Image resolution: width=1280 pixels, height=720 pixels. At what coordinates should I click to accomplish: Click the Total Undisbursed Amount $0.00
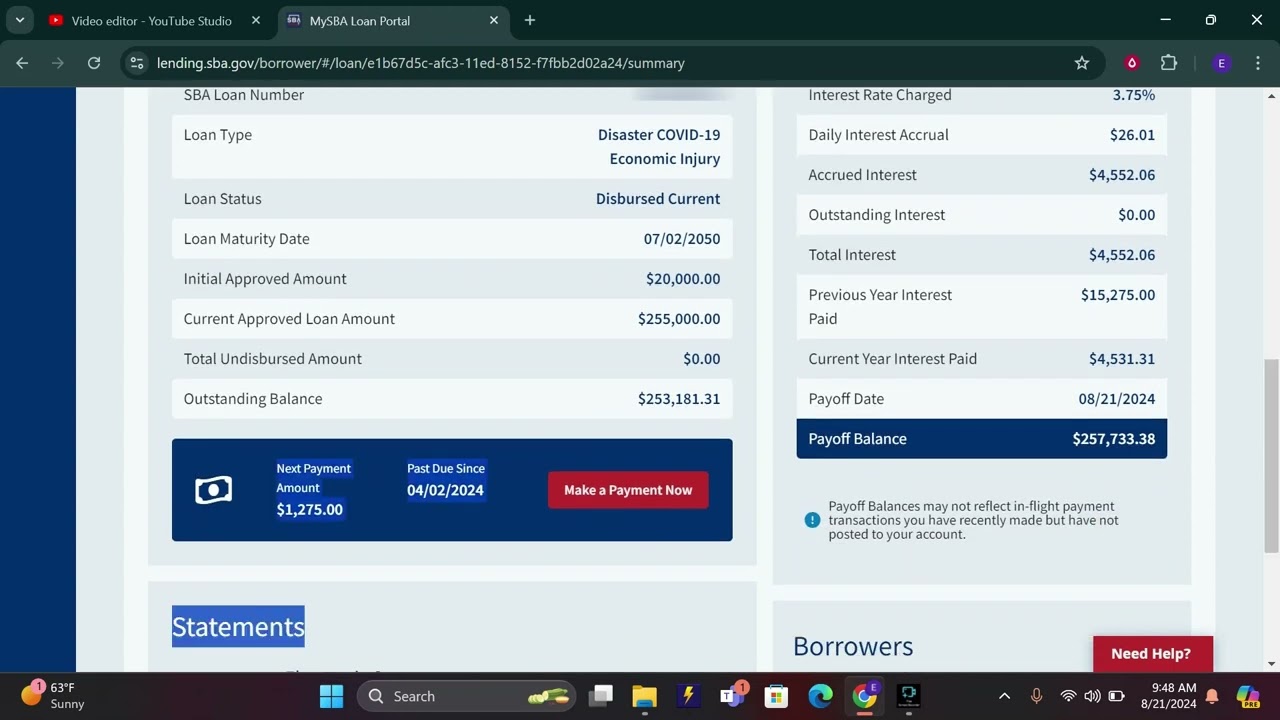click(702, 359)
